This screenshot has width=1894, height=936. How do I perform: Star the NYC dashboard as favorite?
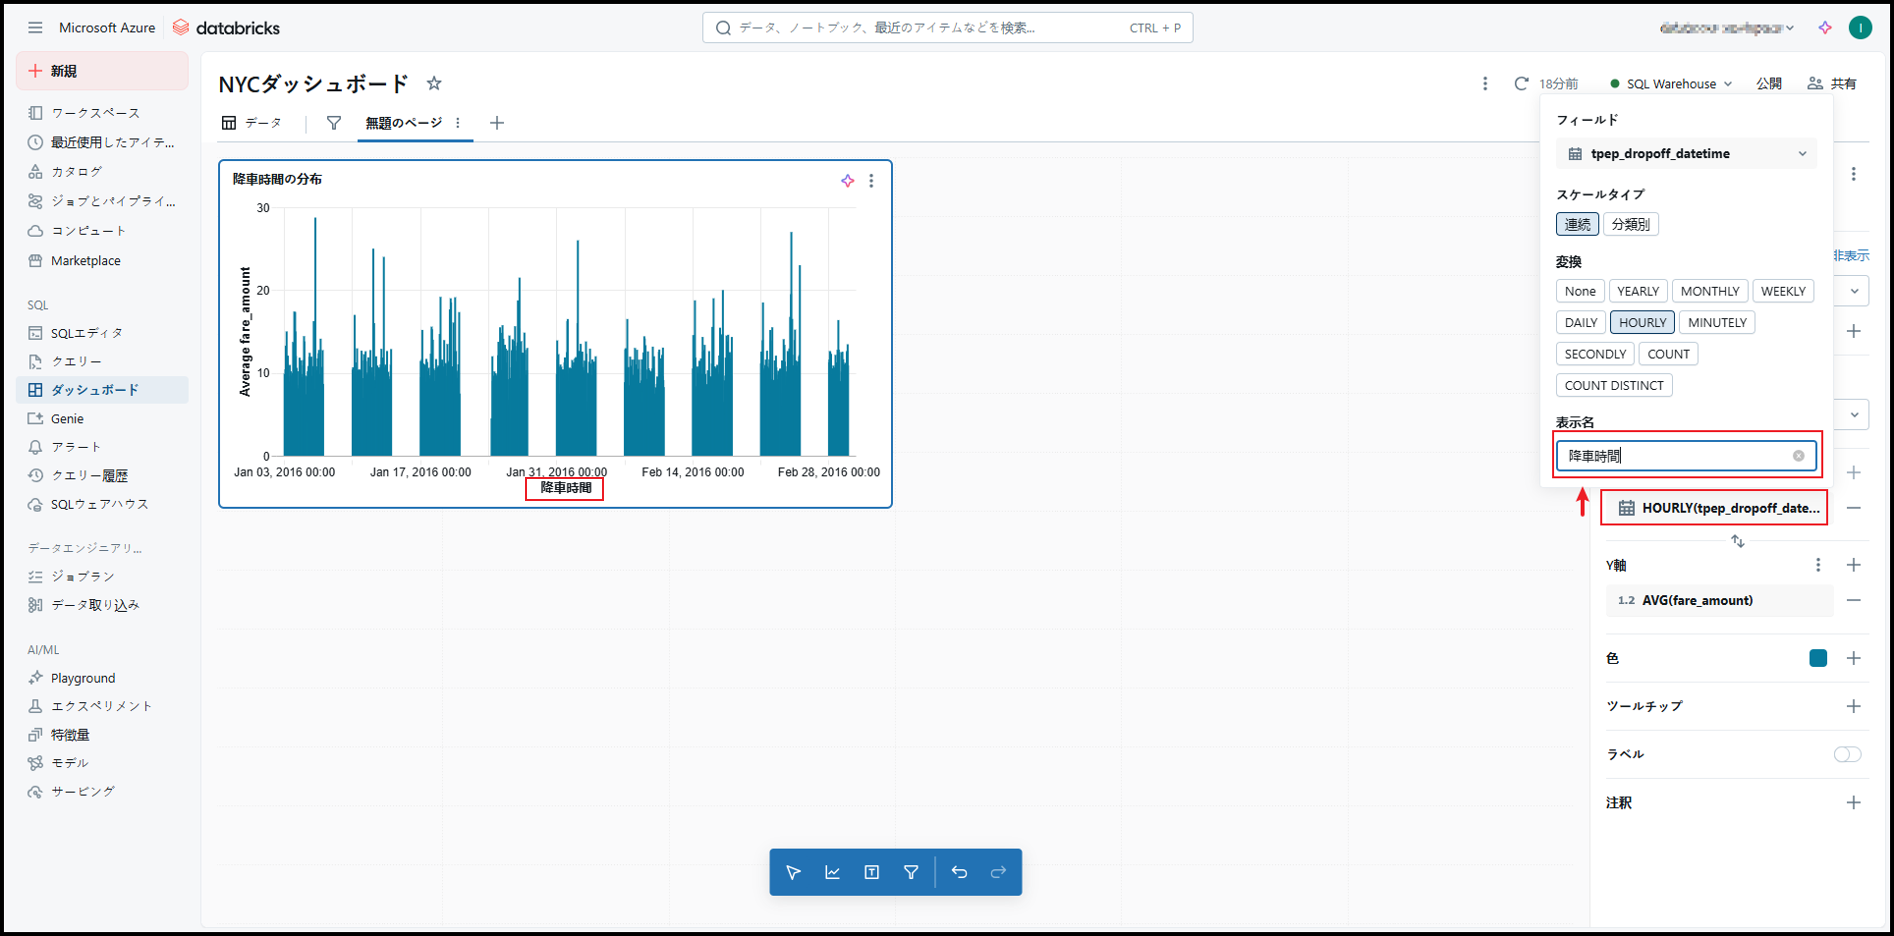tap(434, 83)
